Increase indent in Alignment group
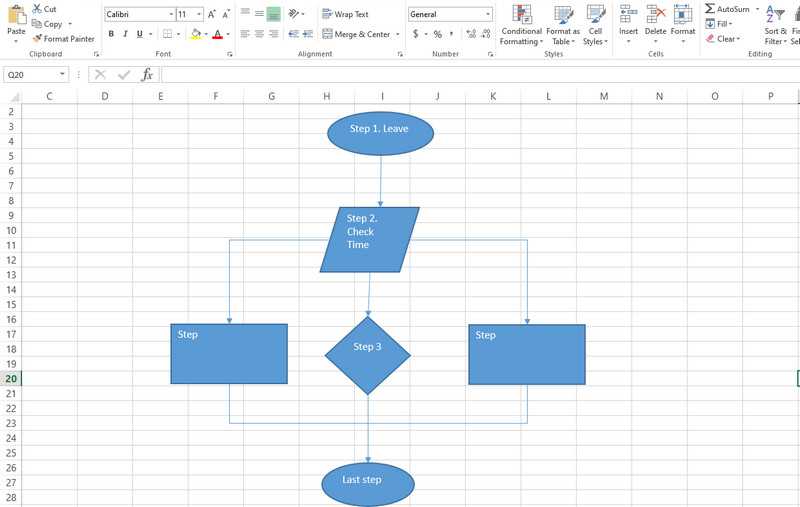The height and width of the screenshot is (507, 800). (x=308, y=34)
